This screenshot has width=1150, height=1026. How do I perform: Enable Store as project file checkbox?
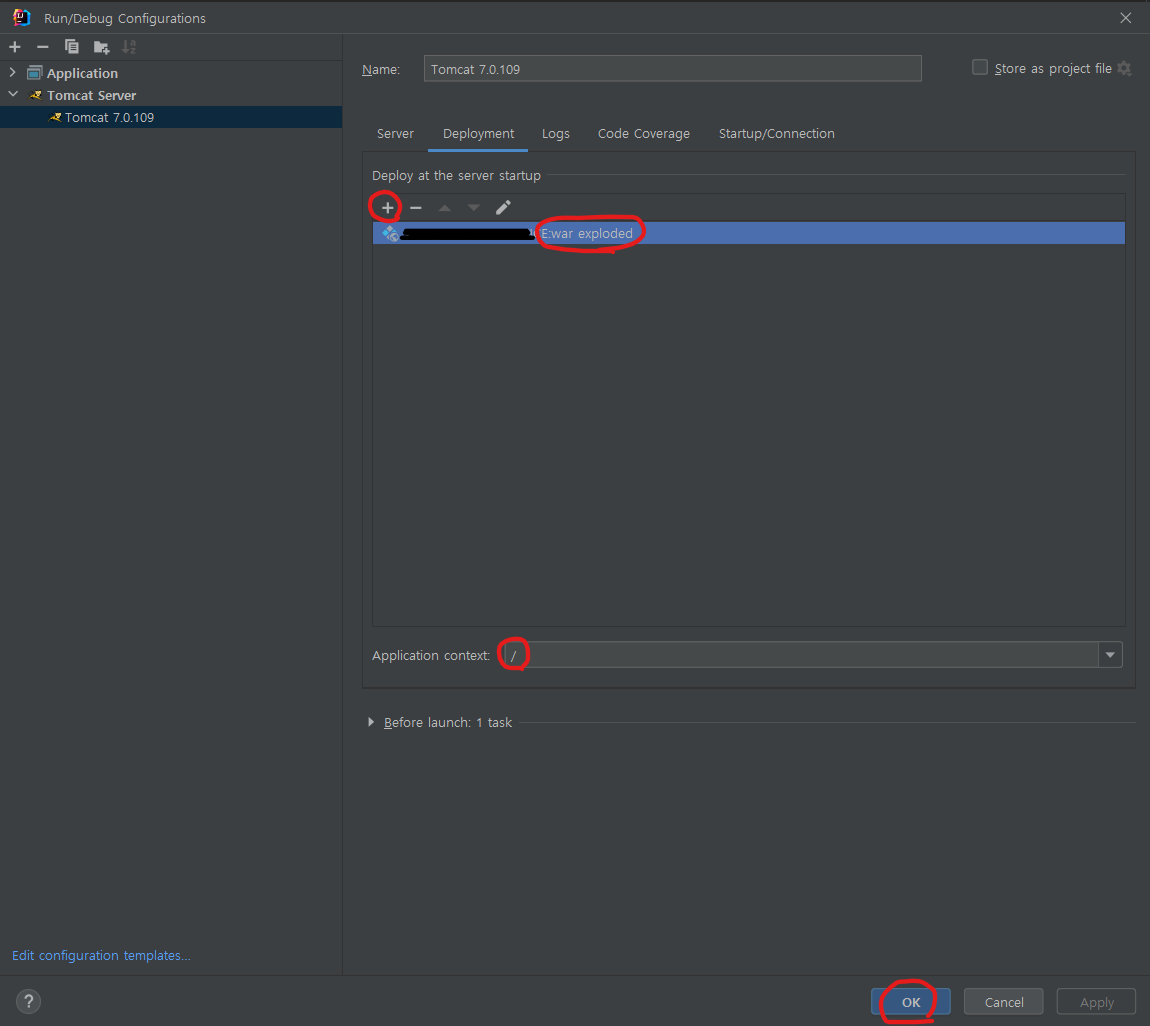click(980, 67)
